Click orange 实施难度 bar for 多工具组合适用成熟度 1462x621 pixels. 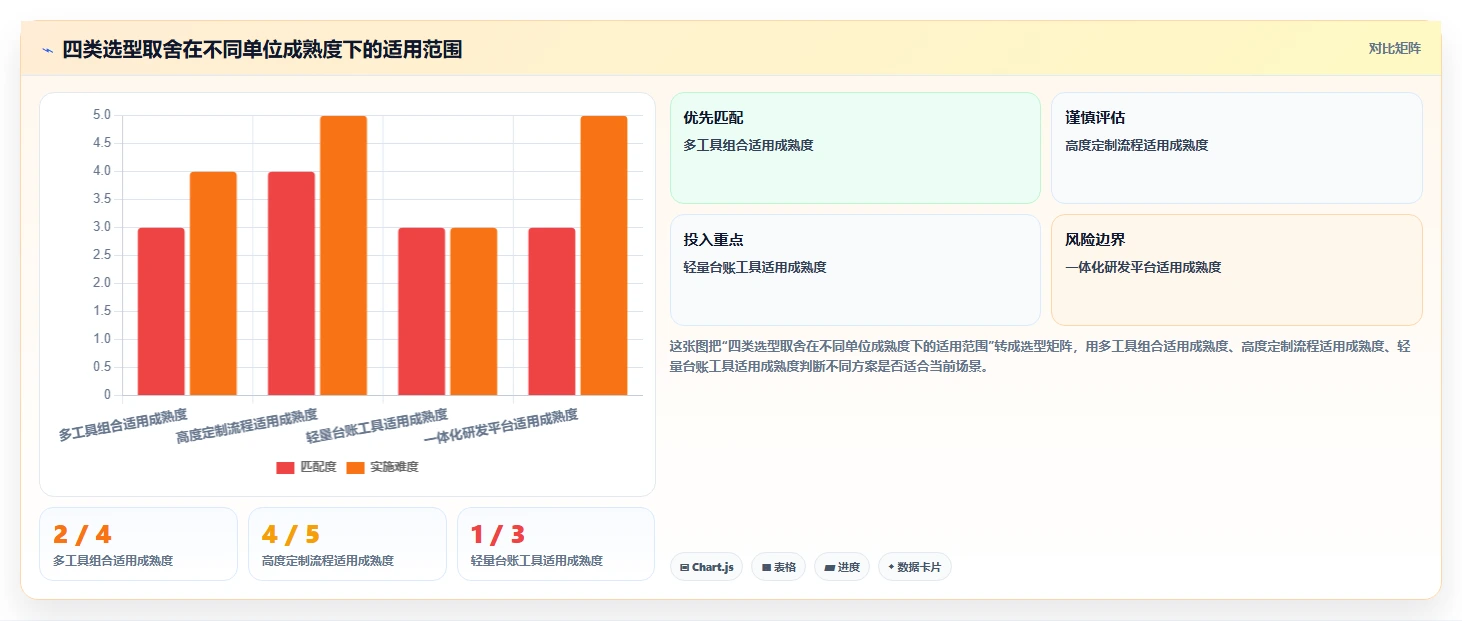213,283
